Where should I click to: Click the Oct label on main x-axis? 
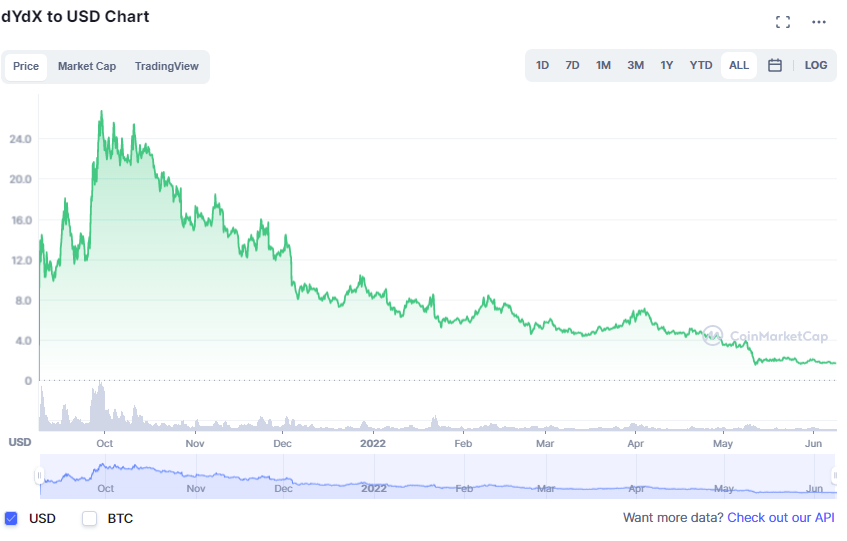105,443
